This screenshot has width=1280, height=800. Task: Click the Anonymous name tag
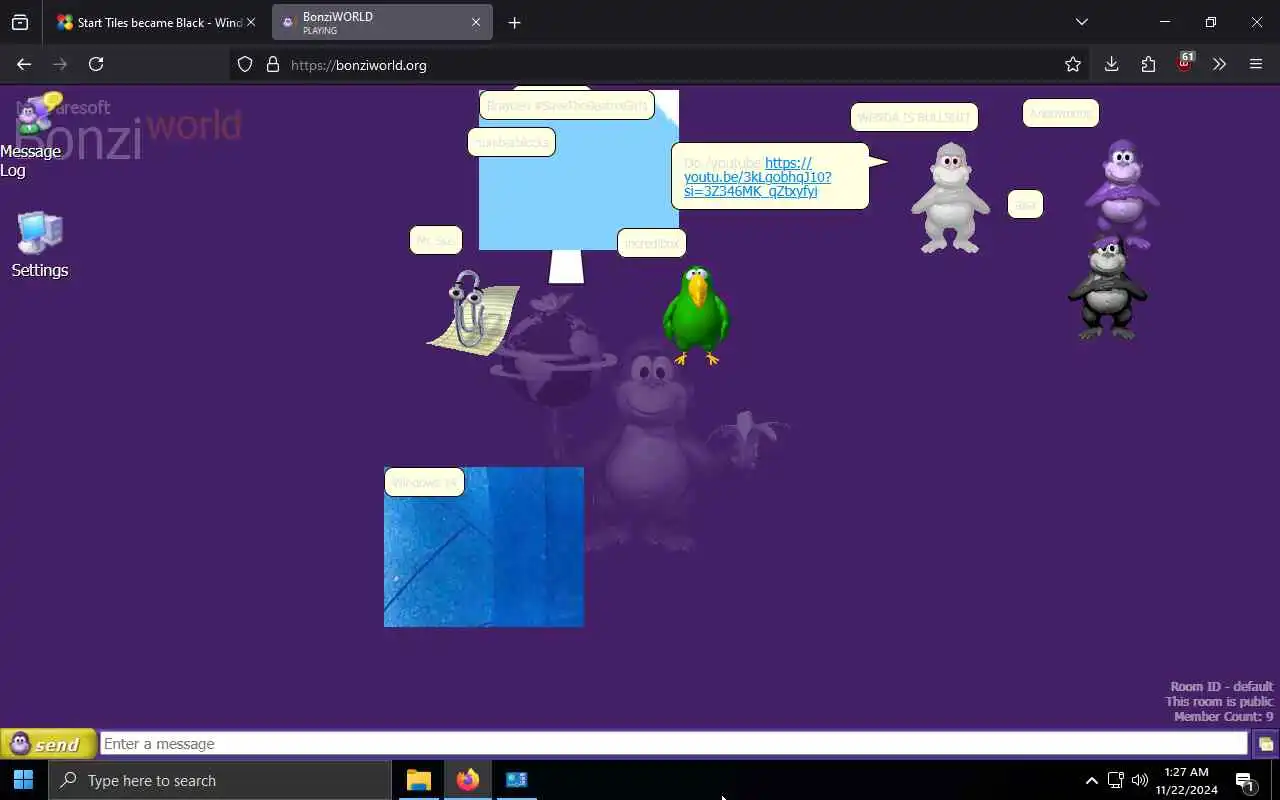[1061, 113]
